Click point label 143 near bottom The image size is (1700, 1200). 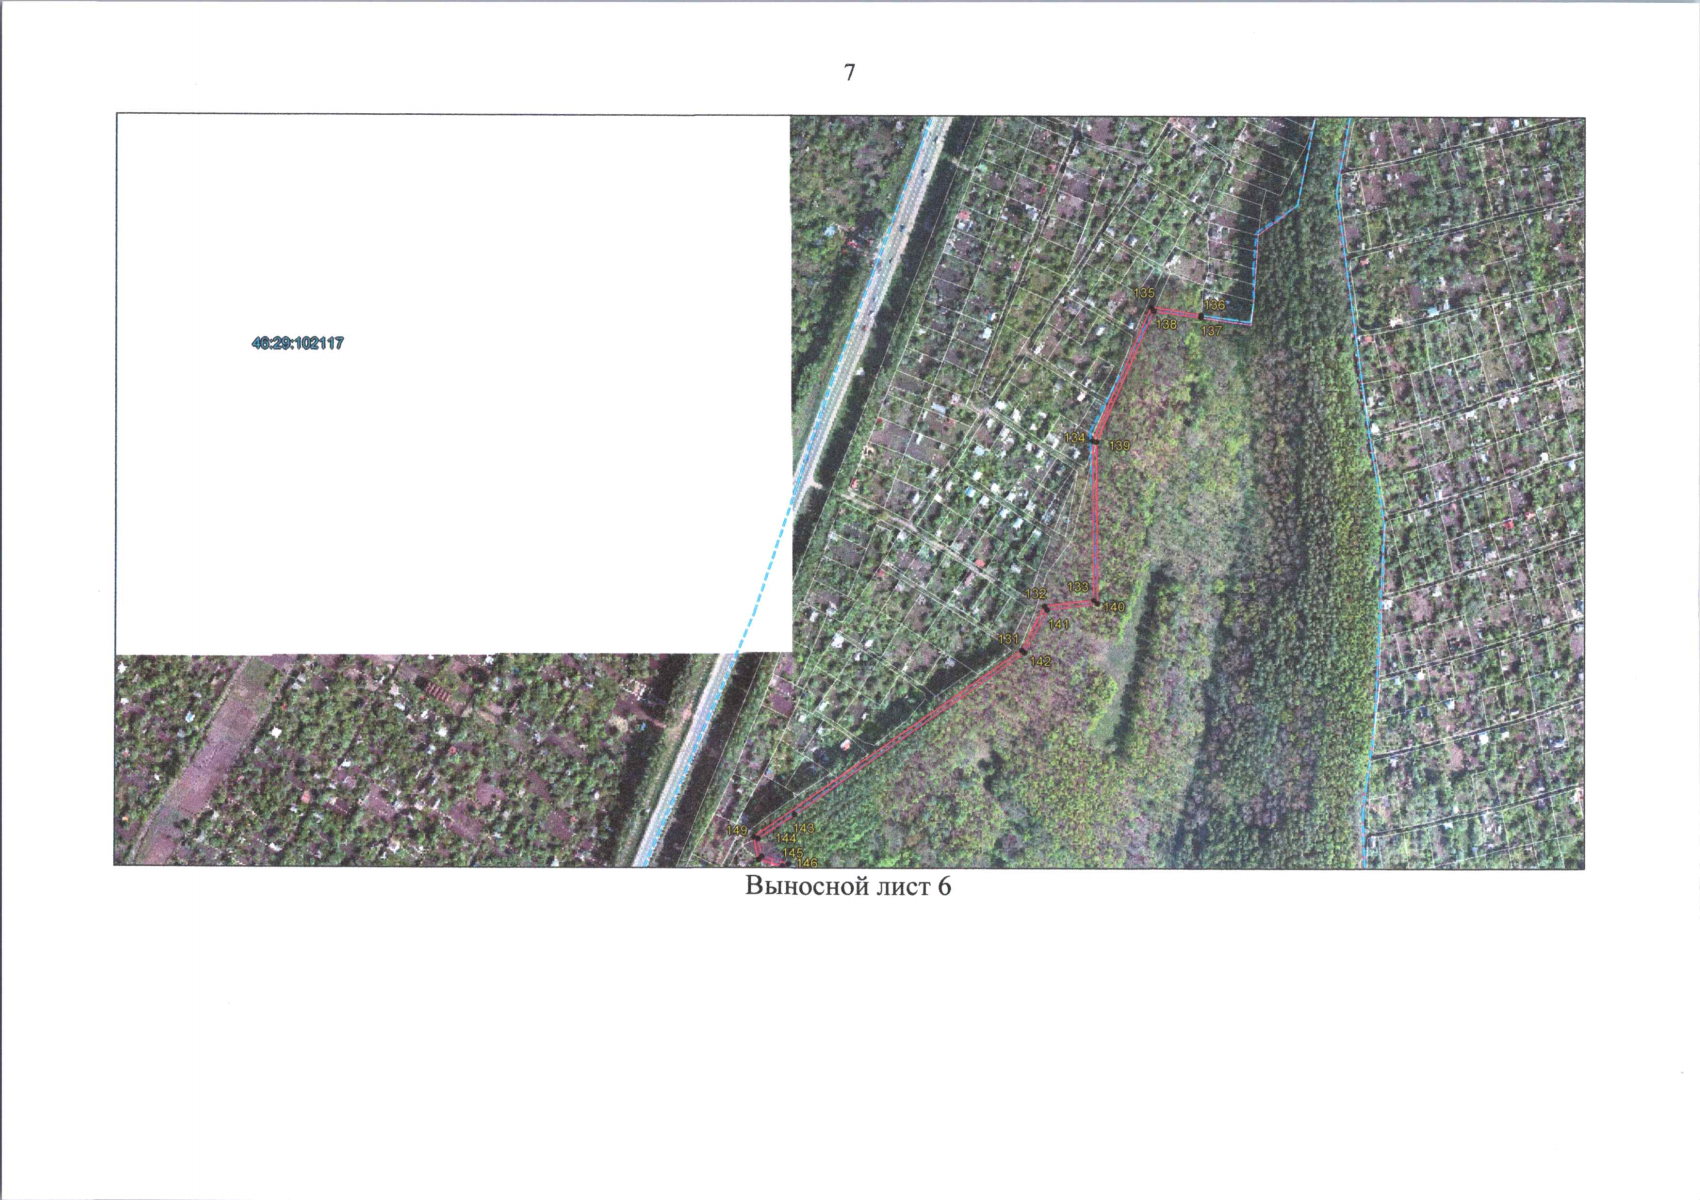tap(804, 829)
